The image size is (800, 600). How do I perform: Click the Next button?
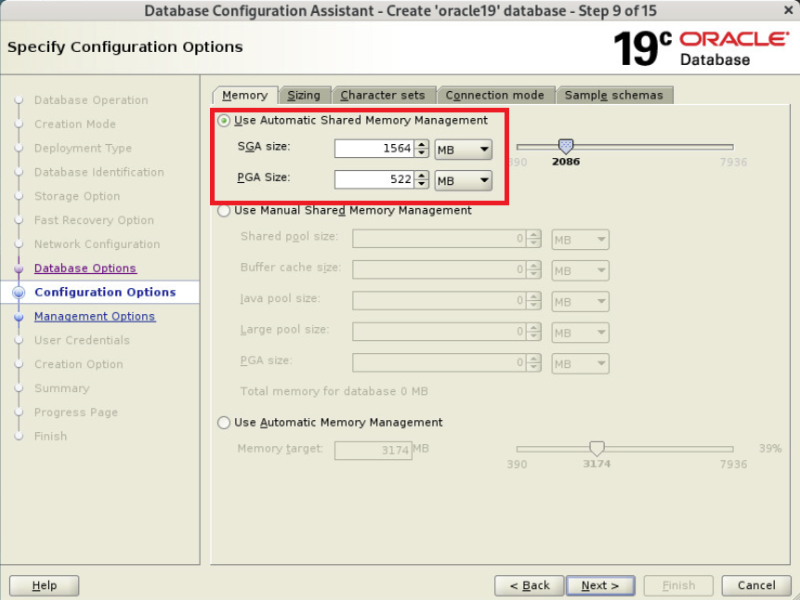(x=601, y=585)
